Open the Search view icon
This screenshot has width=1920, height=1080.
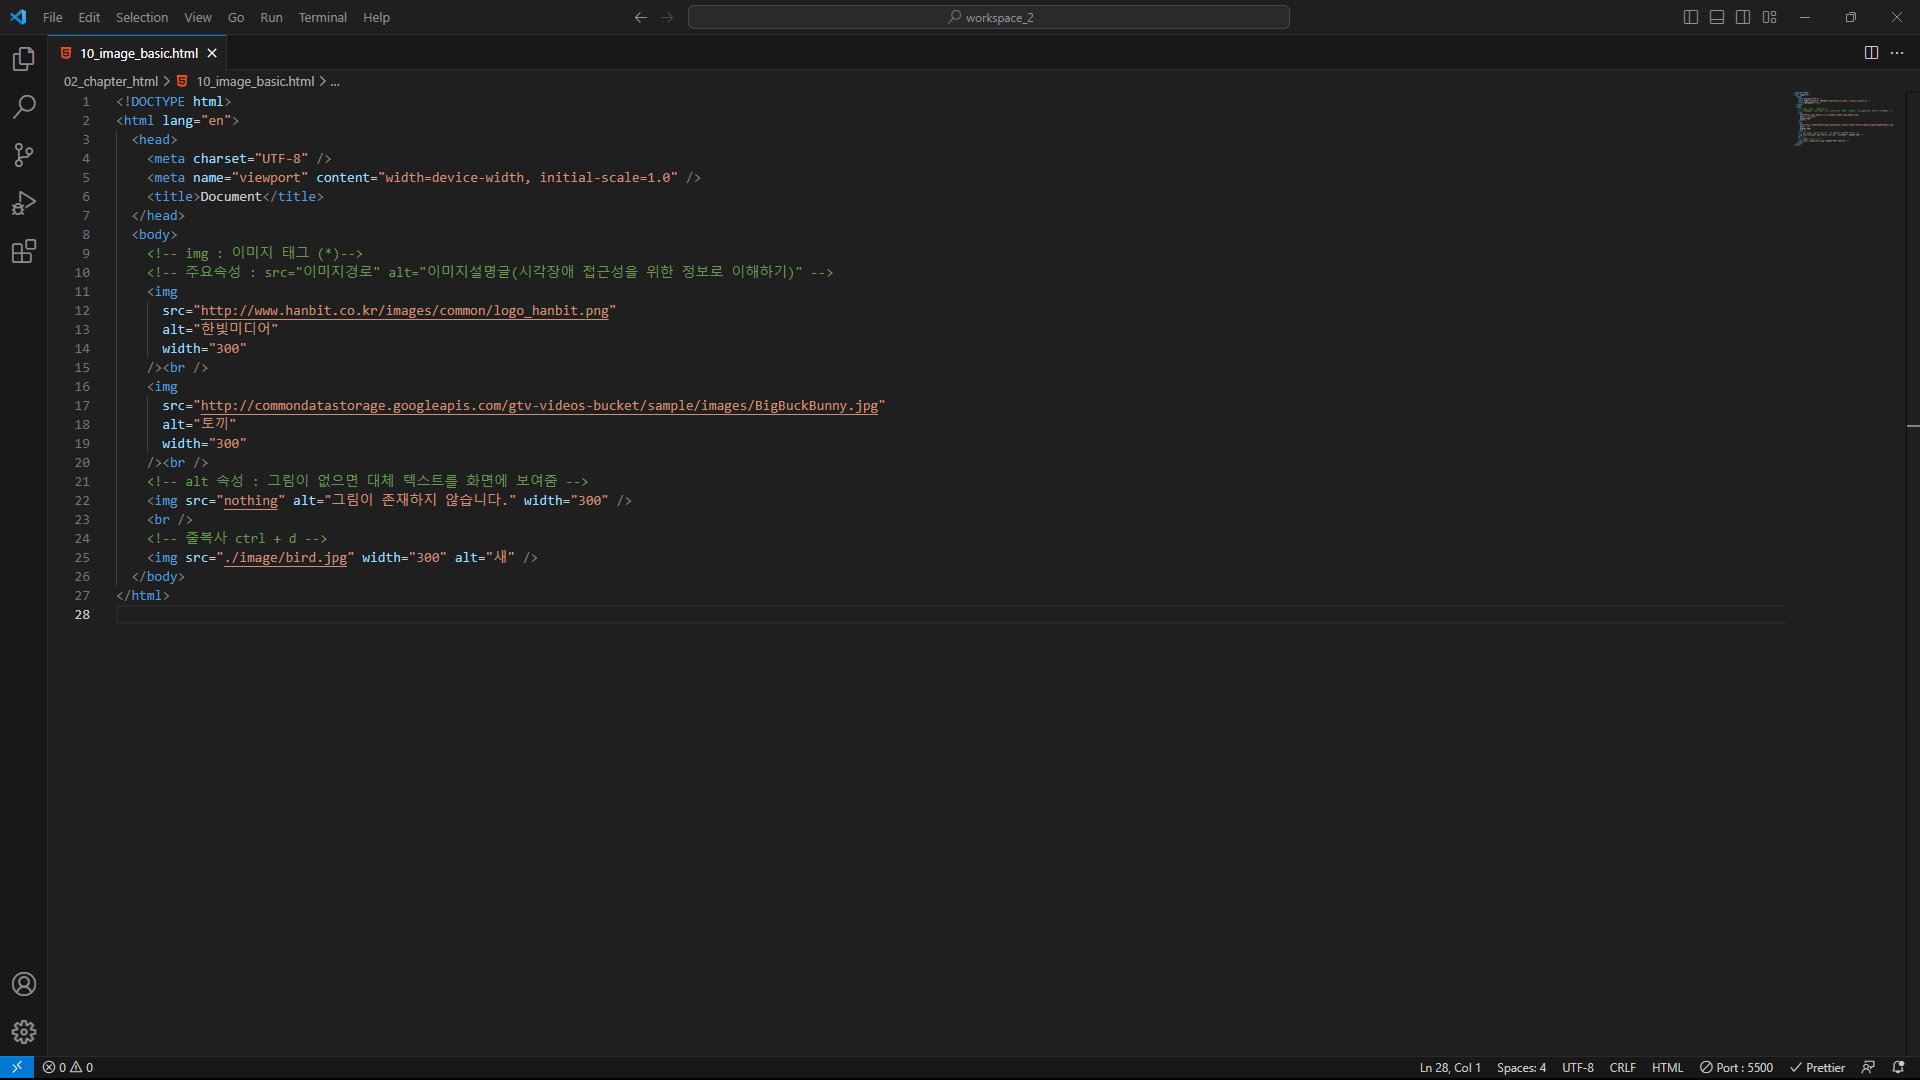point(24,107)
